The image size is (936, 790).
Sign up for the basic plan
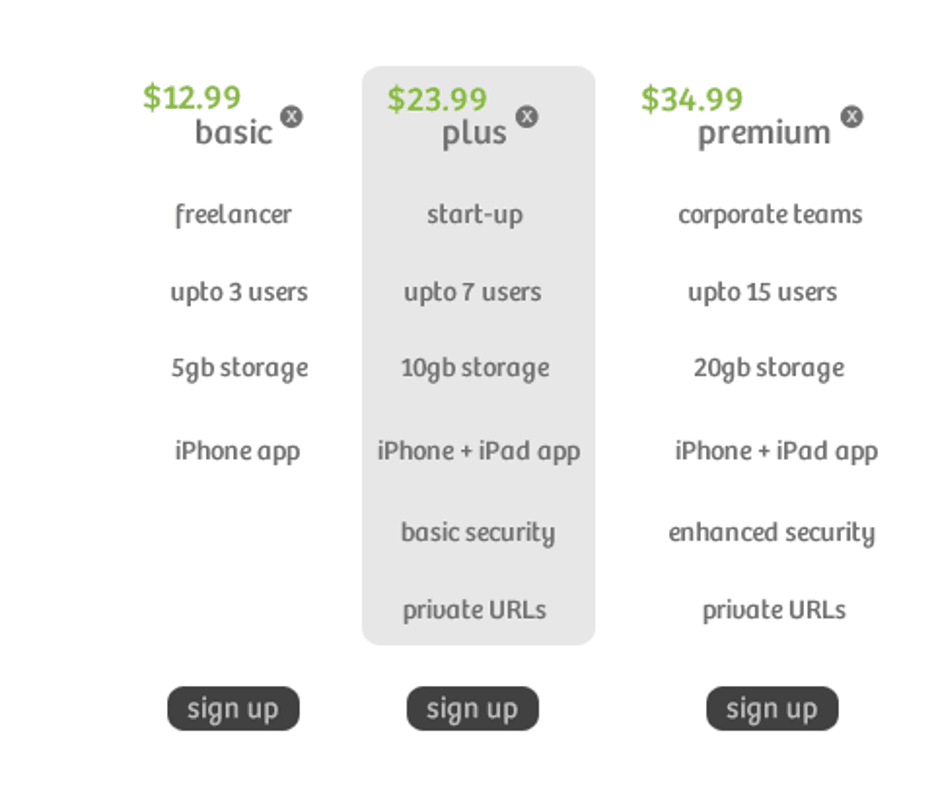click(233, 709)
